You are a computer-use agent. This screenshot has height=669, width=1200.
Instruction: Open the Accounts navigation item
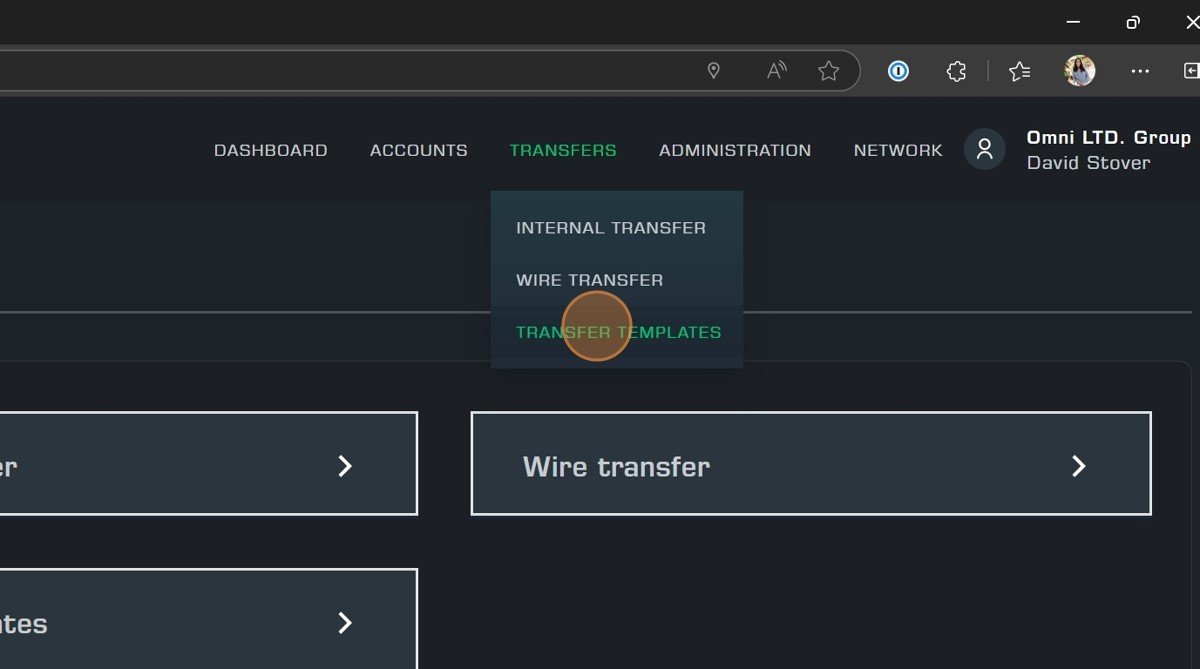coord(418,150)
